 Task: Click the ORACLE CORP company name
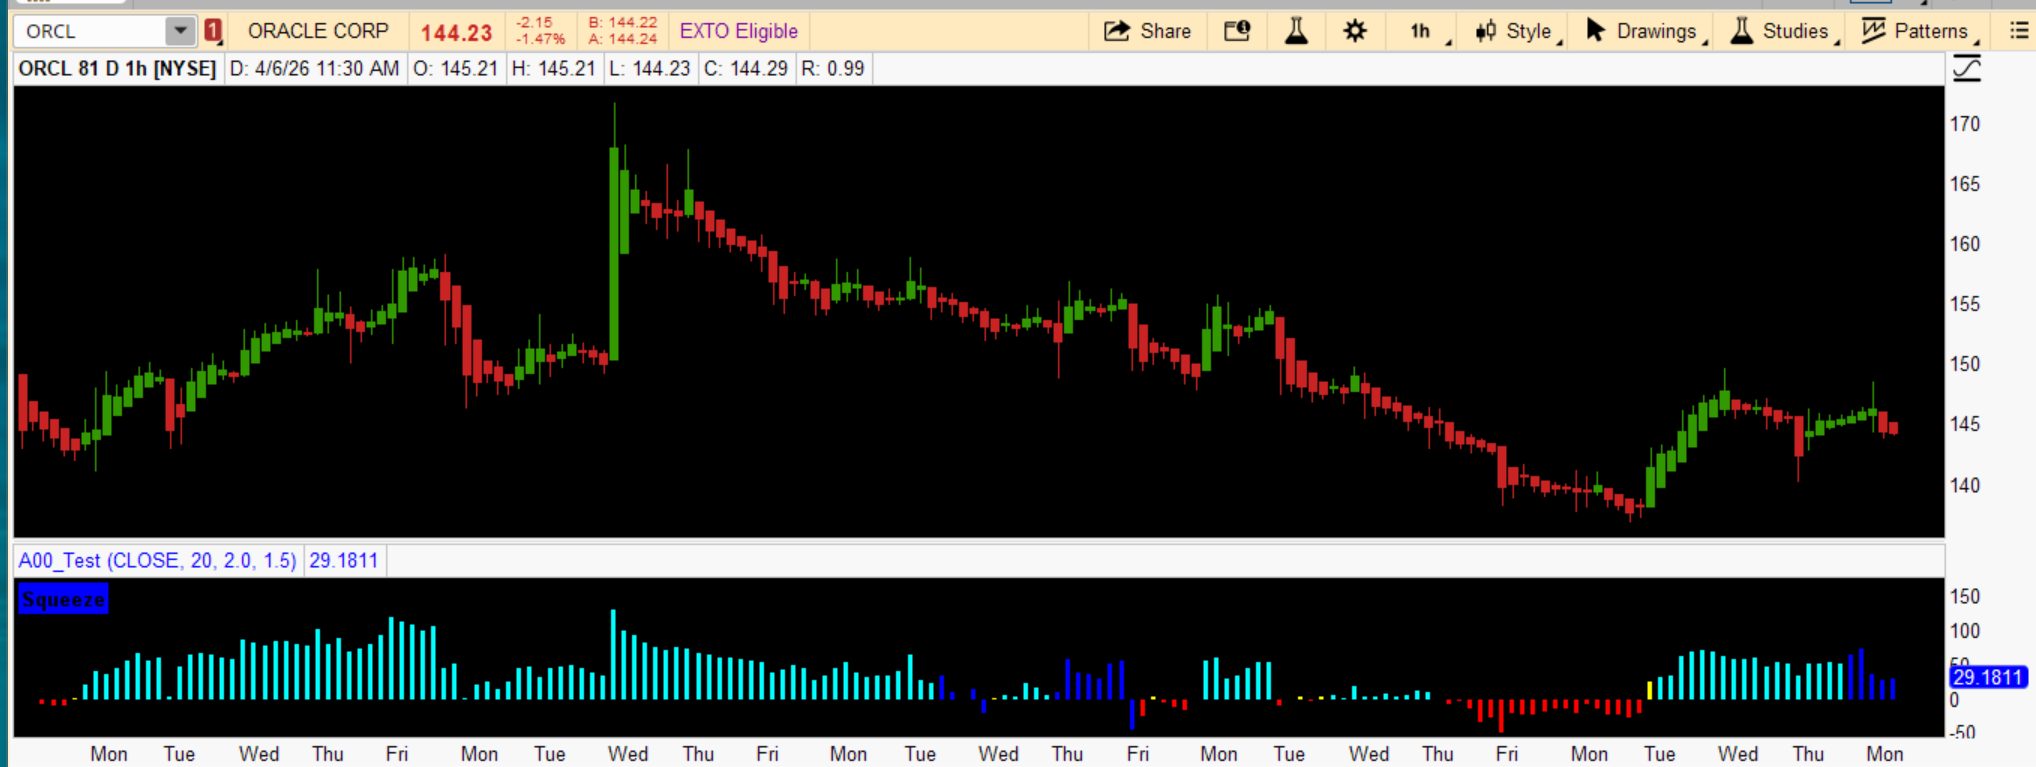tap(318, 31)
